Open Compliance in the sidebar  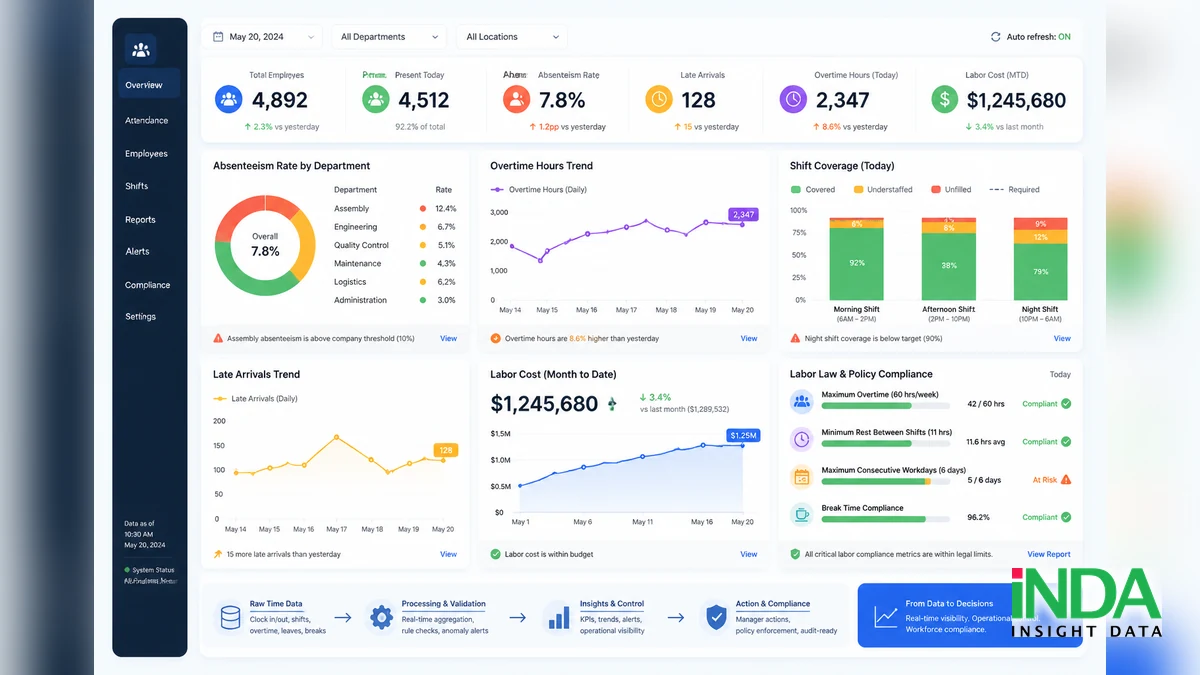[x=148, y=284]
